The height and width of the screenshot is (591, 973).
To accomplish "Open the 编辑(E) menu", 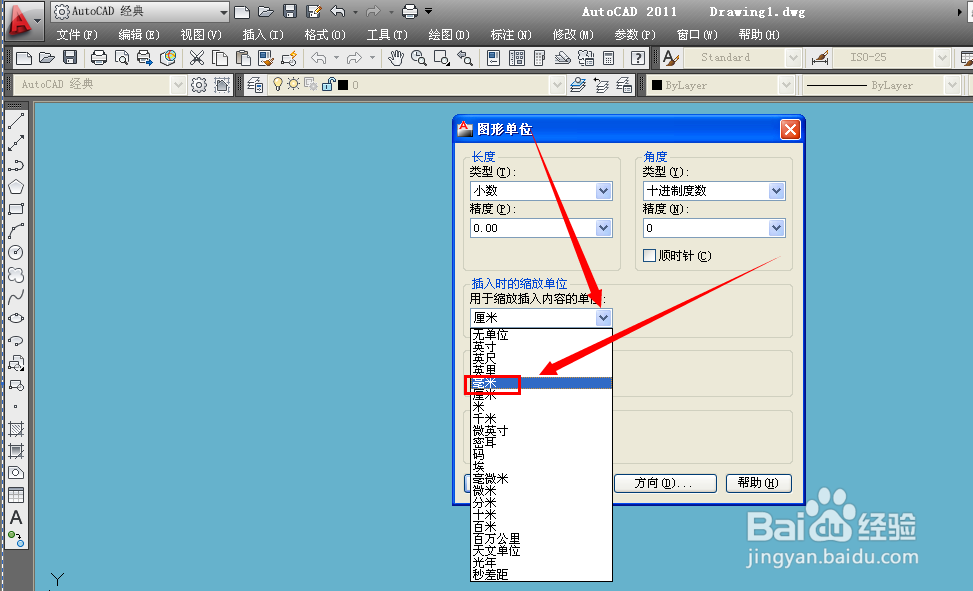I will [x=139, y=35].
